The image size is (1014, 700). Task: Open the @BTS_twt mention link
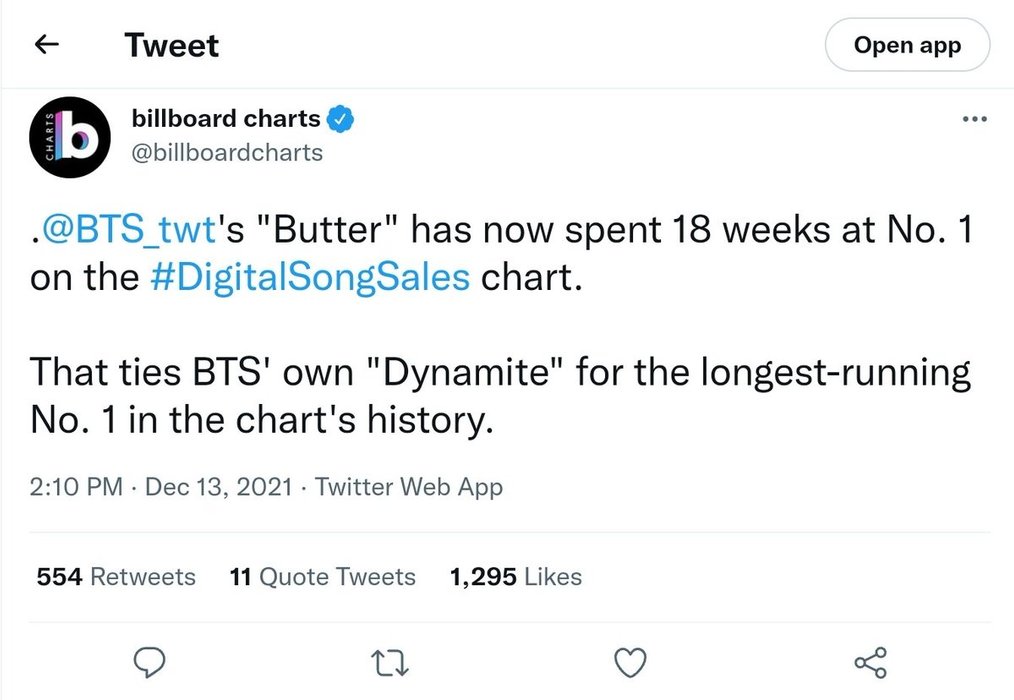click(128, 232)
